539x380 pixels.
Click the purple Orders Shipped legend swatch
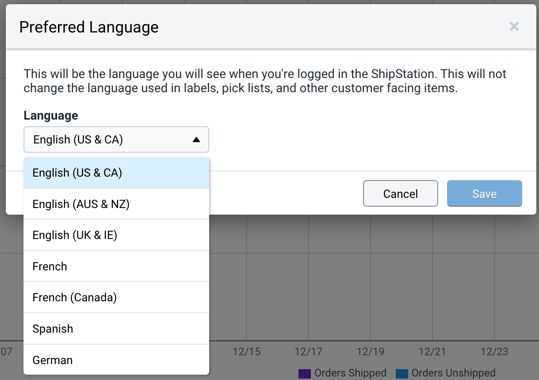(305, 373)
